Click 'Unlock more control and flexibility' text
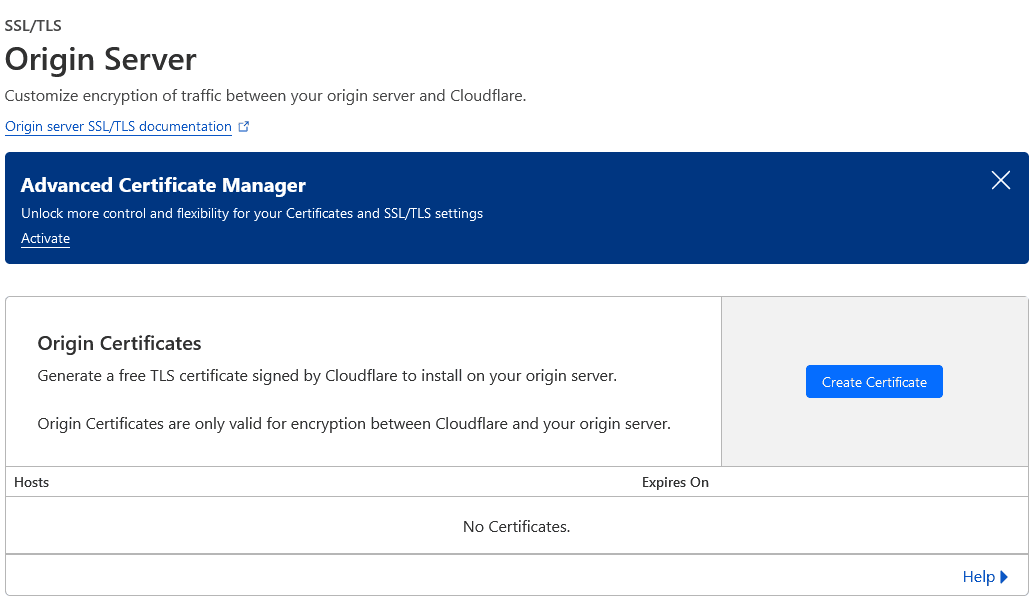Screen dimensions: 1036x604 click(252, 213)
